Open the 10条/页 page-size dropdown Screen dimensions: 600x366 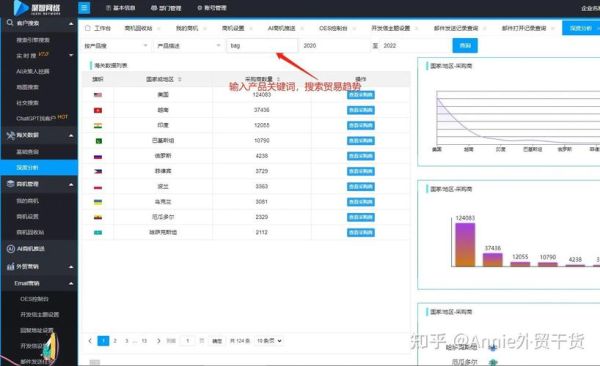click(x=269, y=341)
